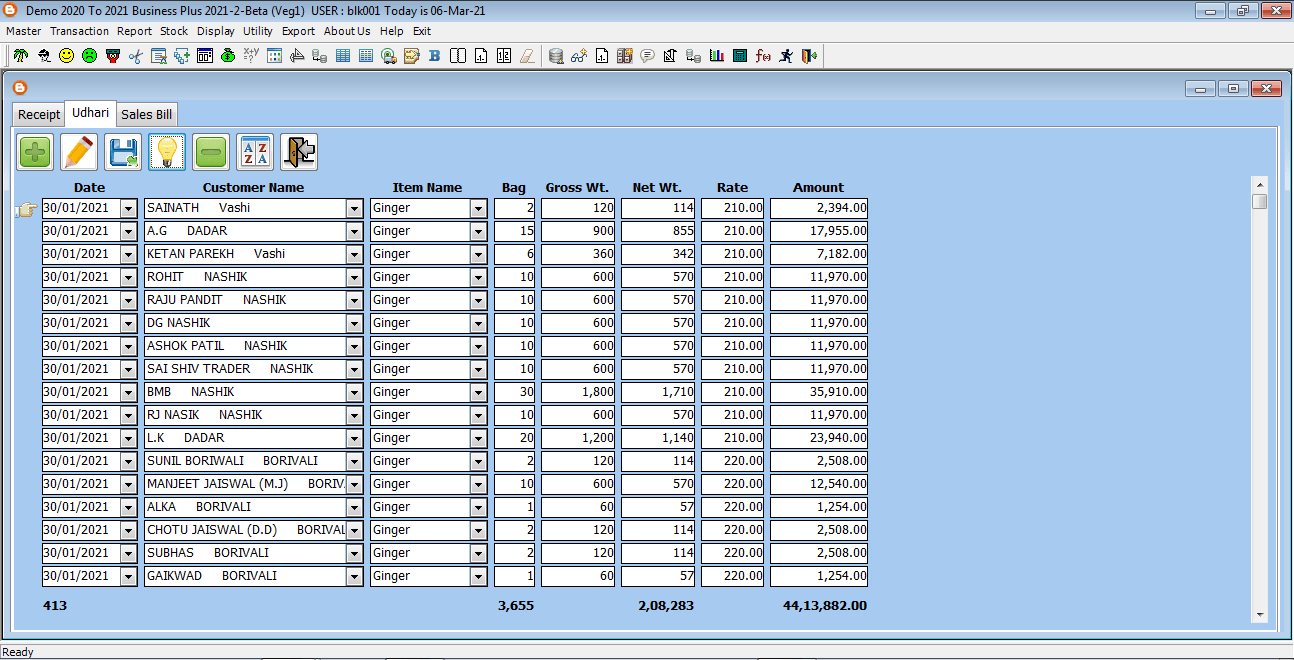The height and width of the screenshot is (660, 1294).
Task: Click the pencil edit icon
Action: point(79,153)
